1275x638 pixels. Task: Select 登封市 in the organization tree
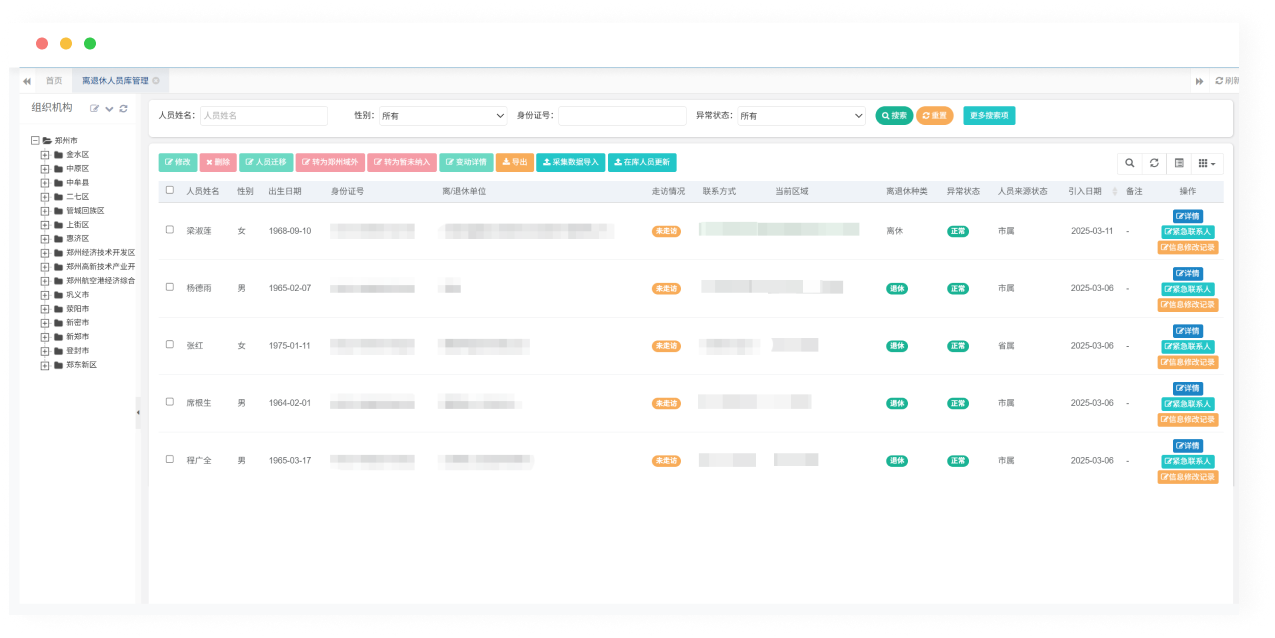(x=77, y=351)
